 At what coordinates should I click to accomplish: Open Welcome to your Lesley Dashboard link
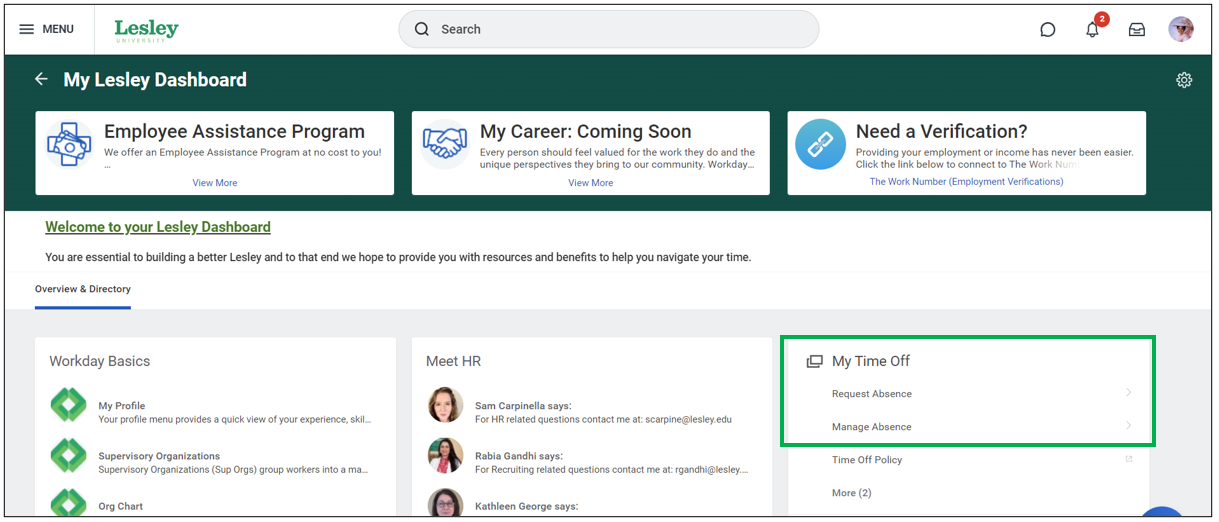pyautogui.click(x=158, y=227)
